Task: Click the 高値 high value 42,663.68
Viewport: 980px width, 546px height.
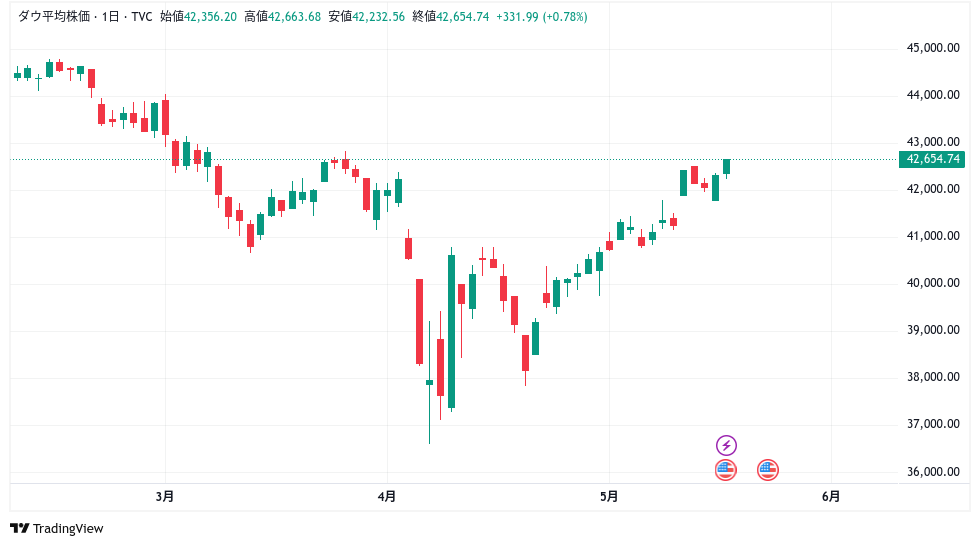Action: pos(295,17)
